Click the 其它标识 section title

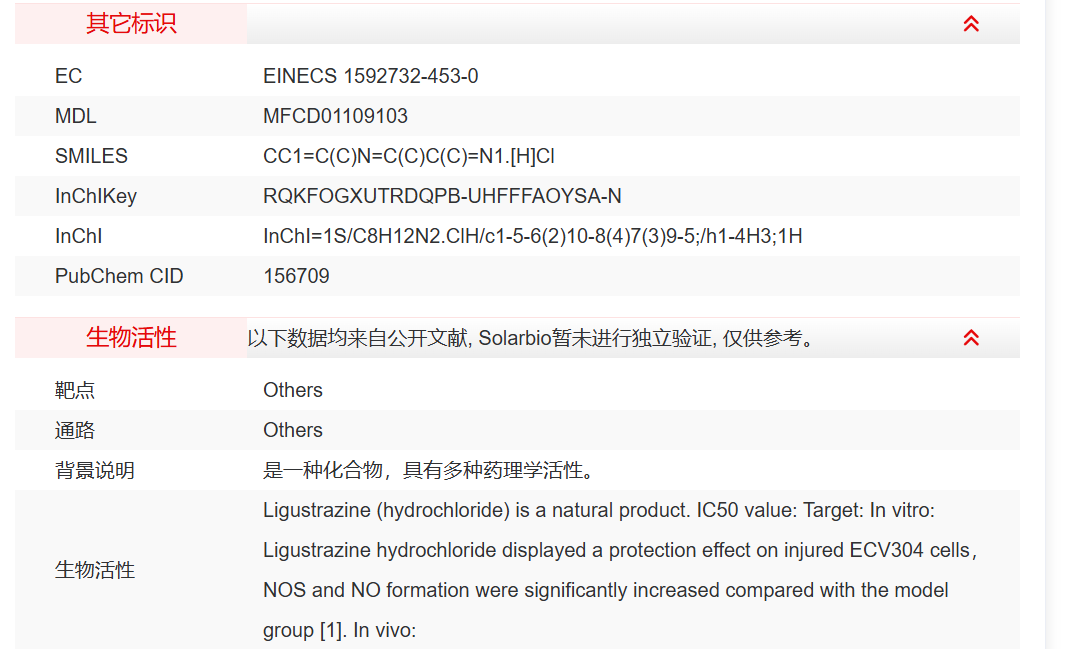(x=131, y=24)
